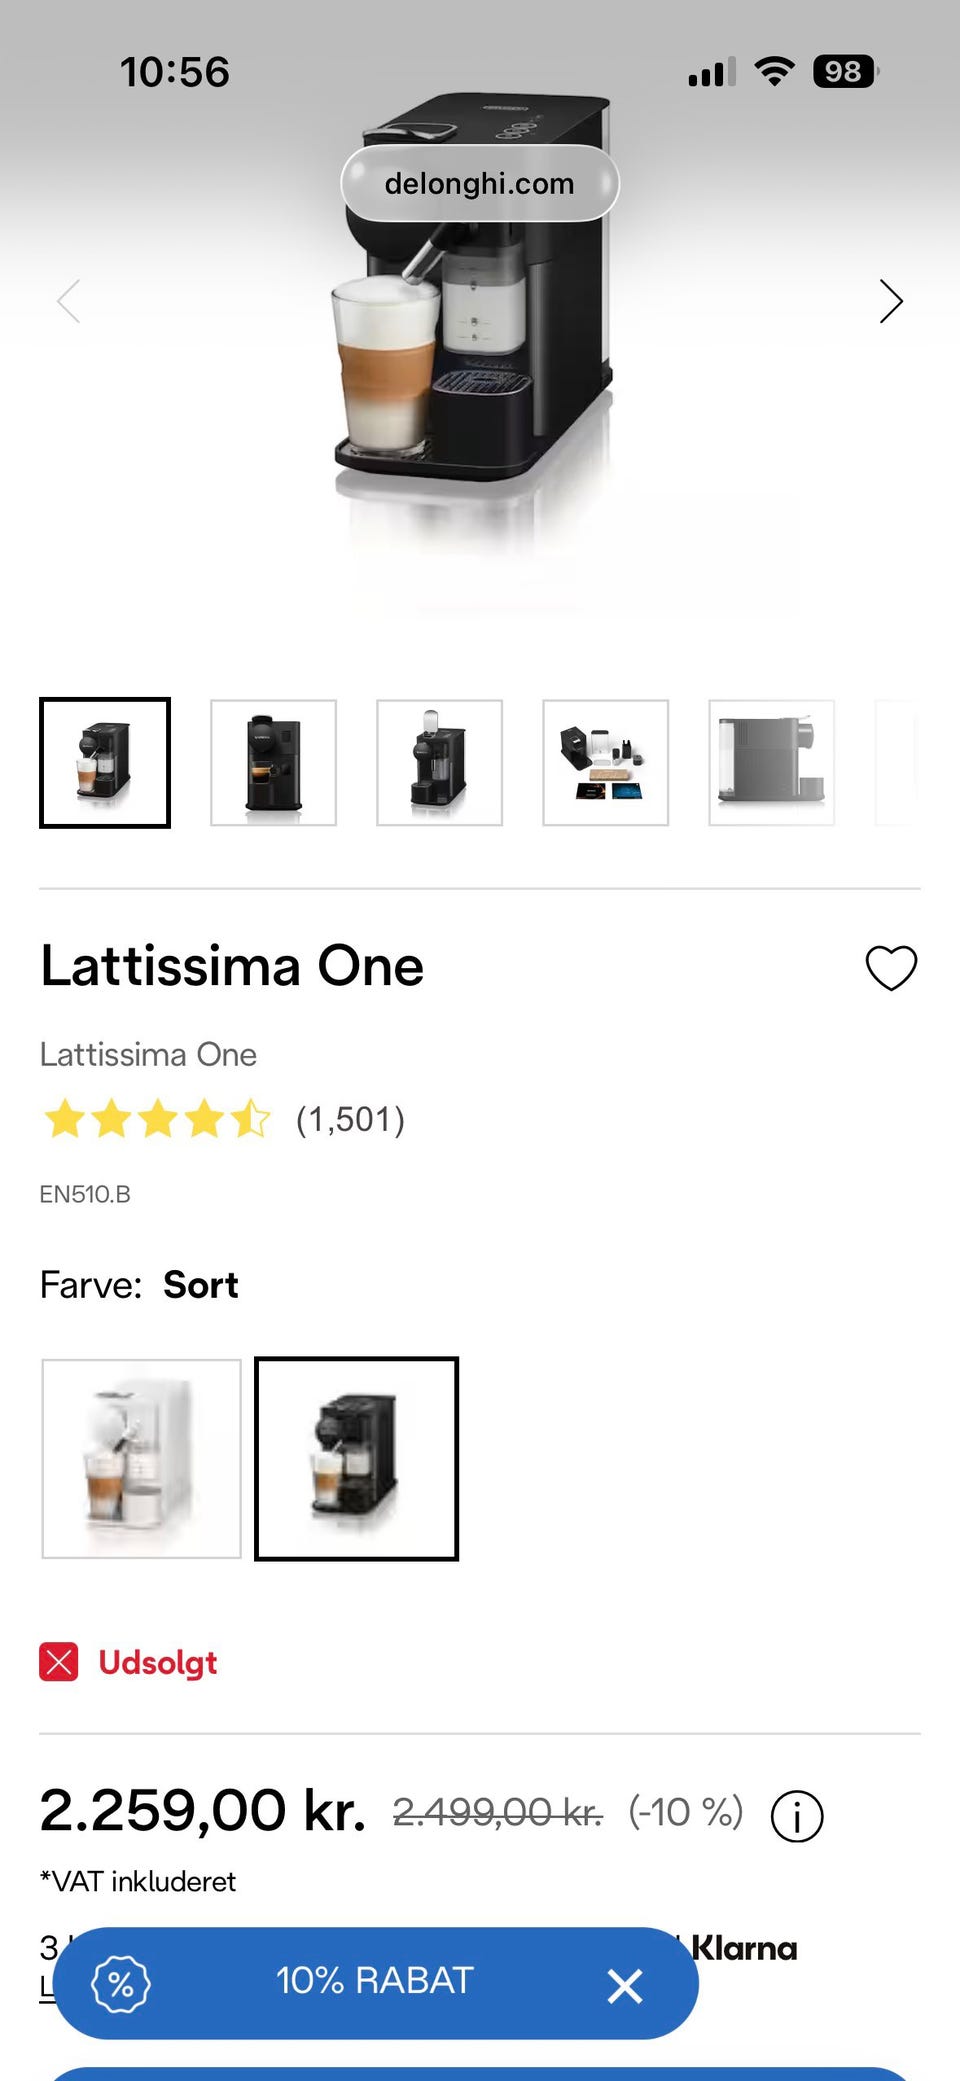
Task: Tap the percent discount badge icon
Action: tap(121, 1984)
